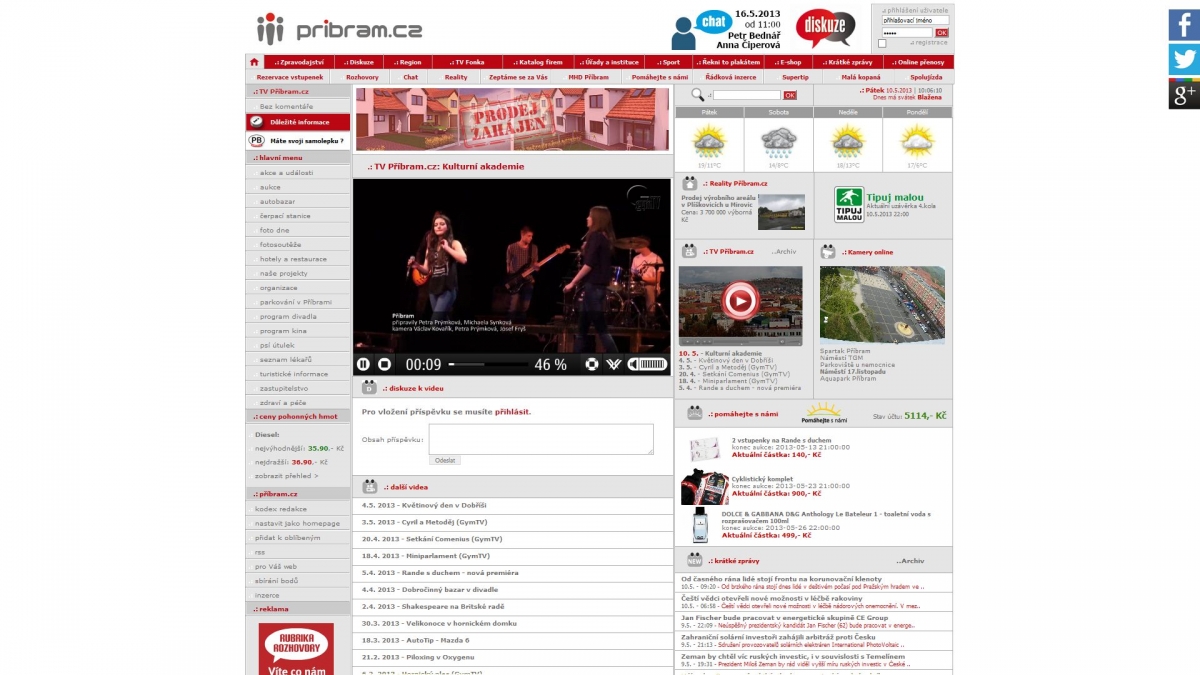Share page via Facebook icon
This screenshot has width=1200, height=675.
coord(1184,25)
